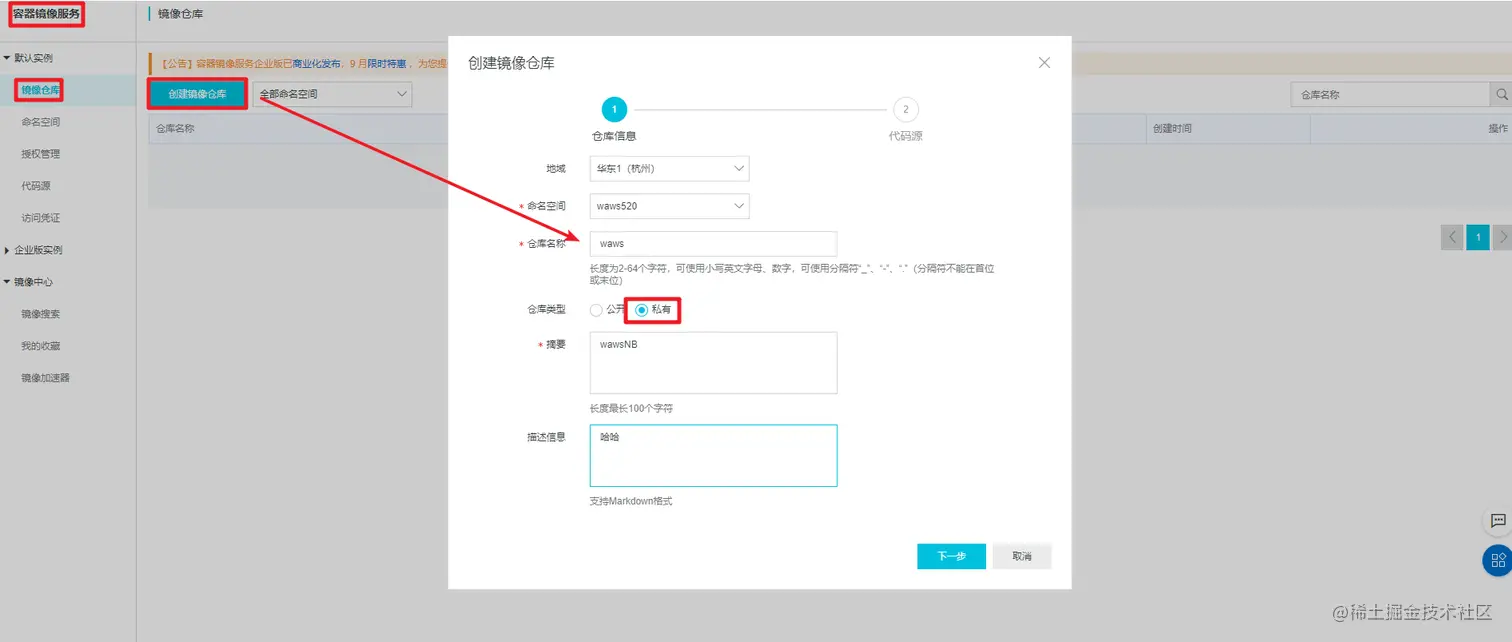
Task: Open the chat feedback icon at right edge
Action: [1497, 521]
